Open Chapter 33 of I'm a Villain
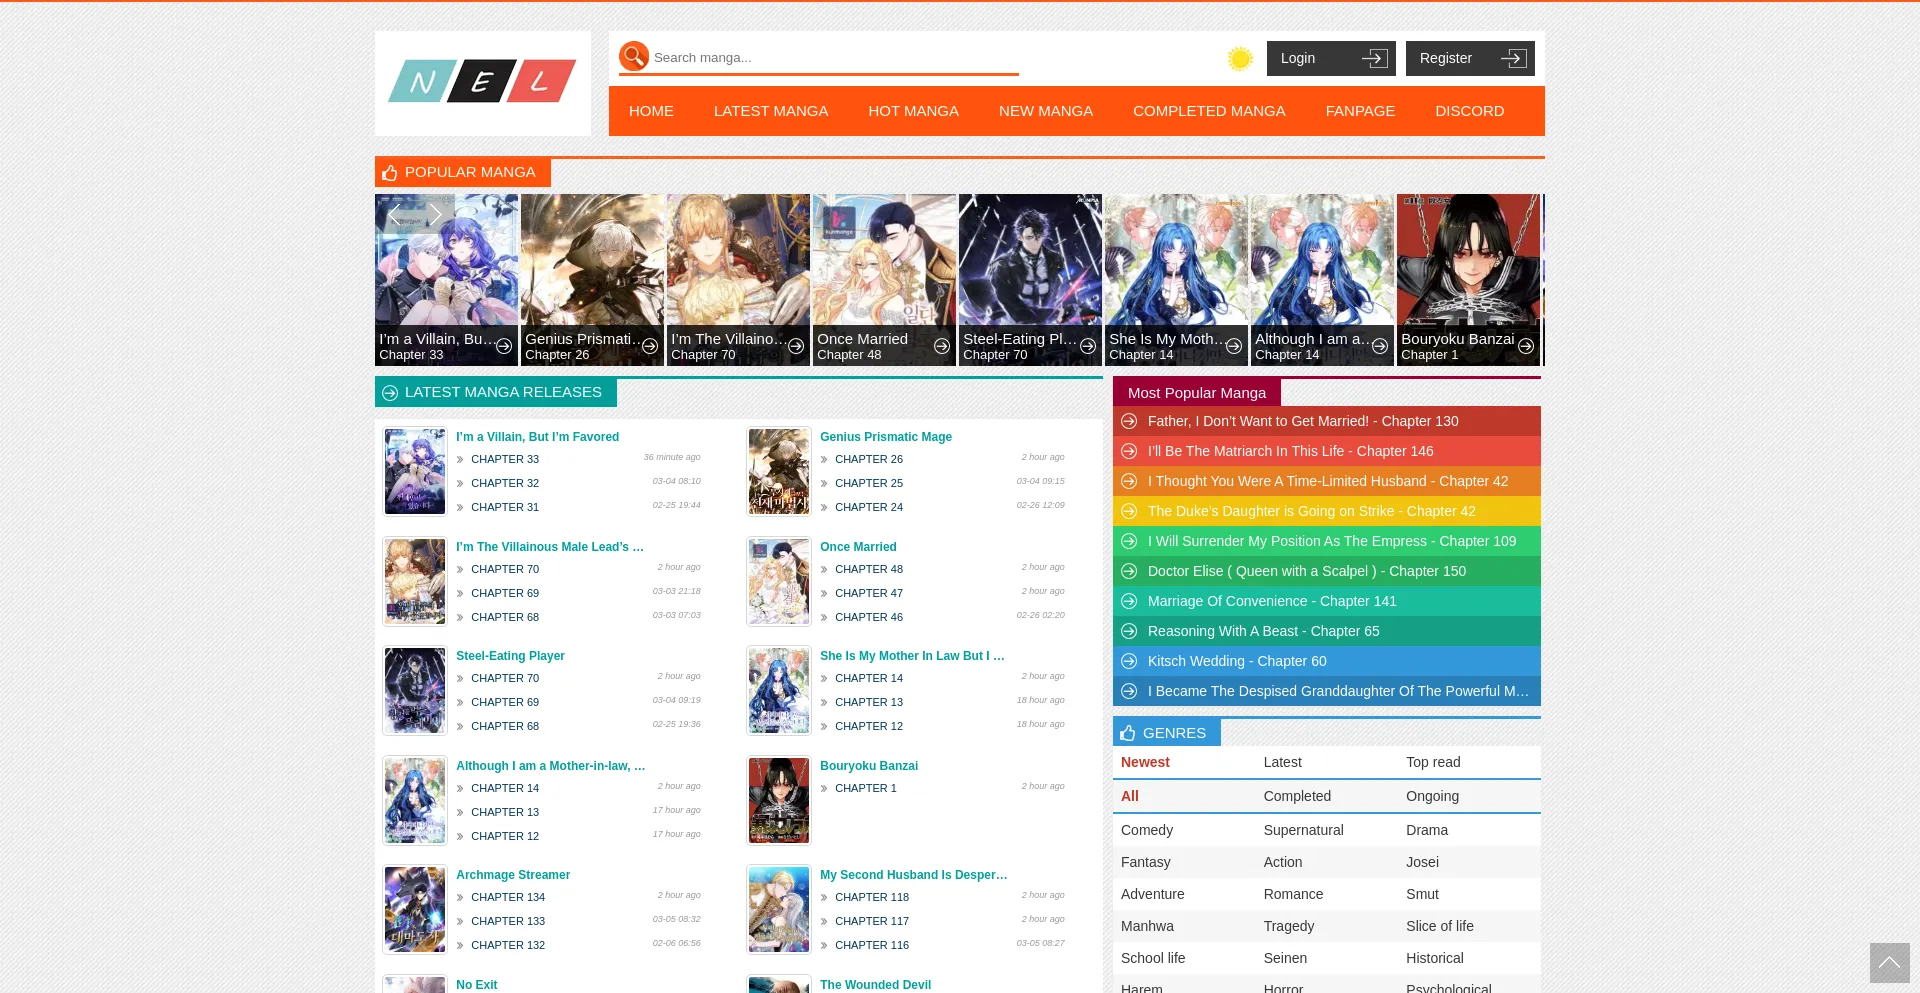The width and height of the screenshot is (1920, 993). click(x=505, y=459)
